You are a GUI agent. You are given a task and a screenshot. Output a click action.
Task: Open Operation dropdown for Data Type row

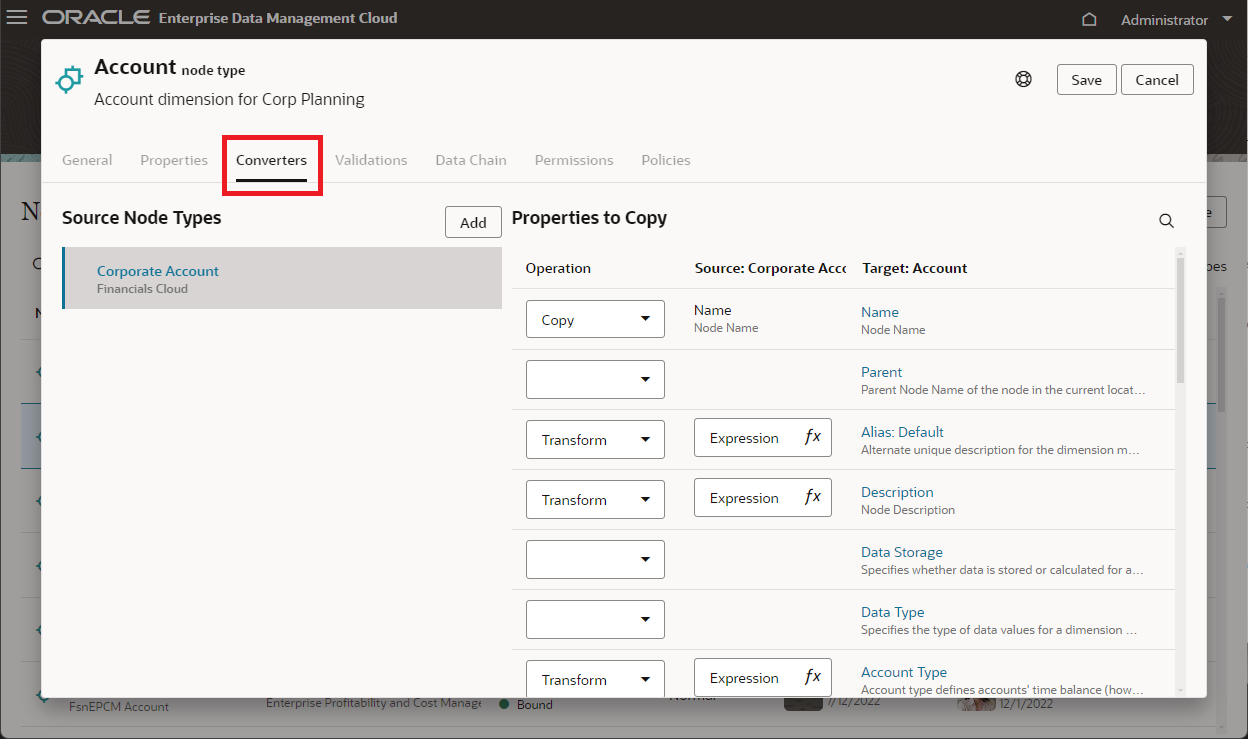[x=595, y=620]
